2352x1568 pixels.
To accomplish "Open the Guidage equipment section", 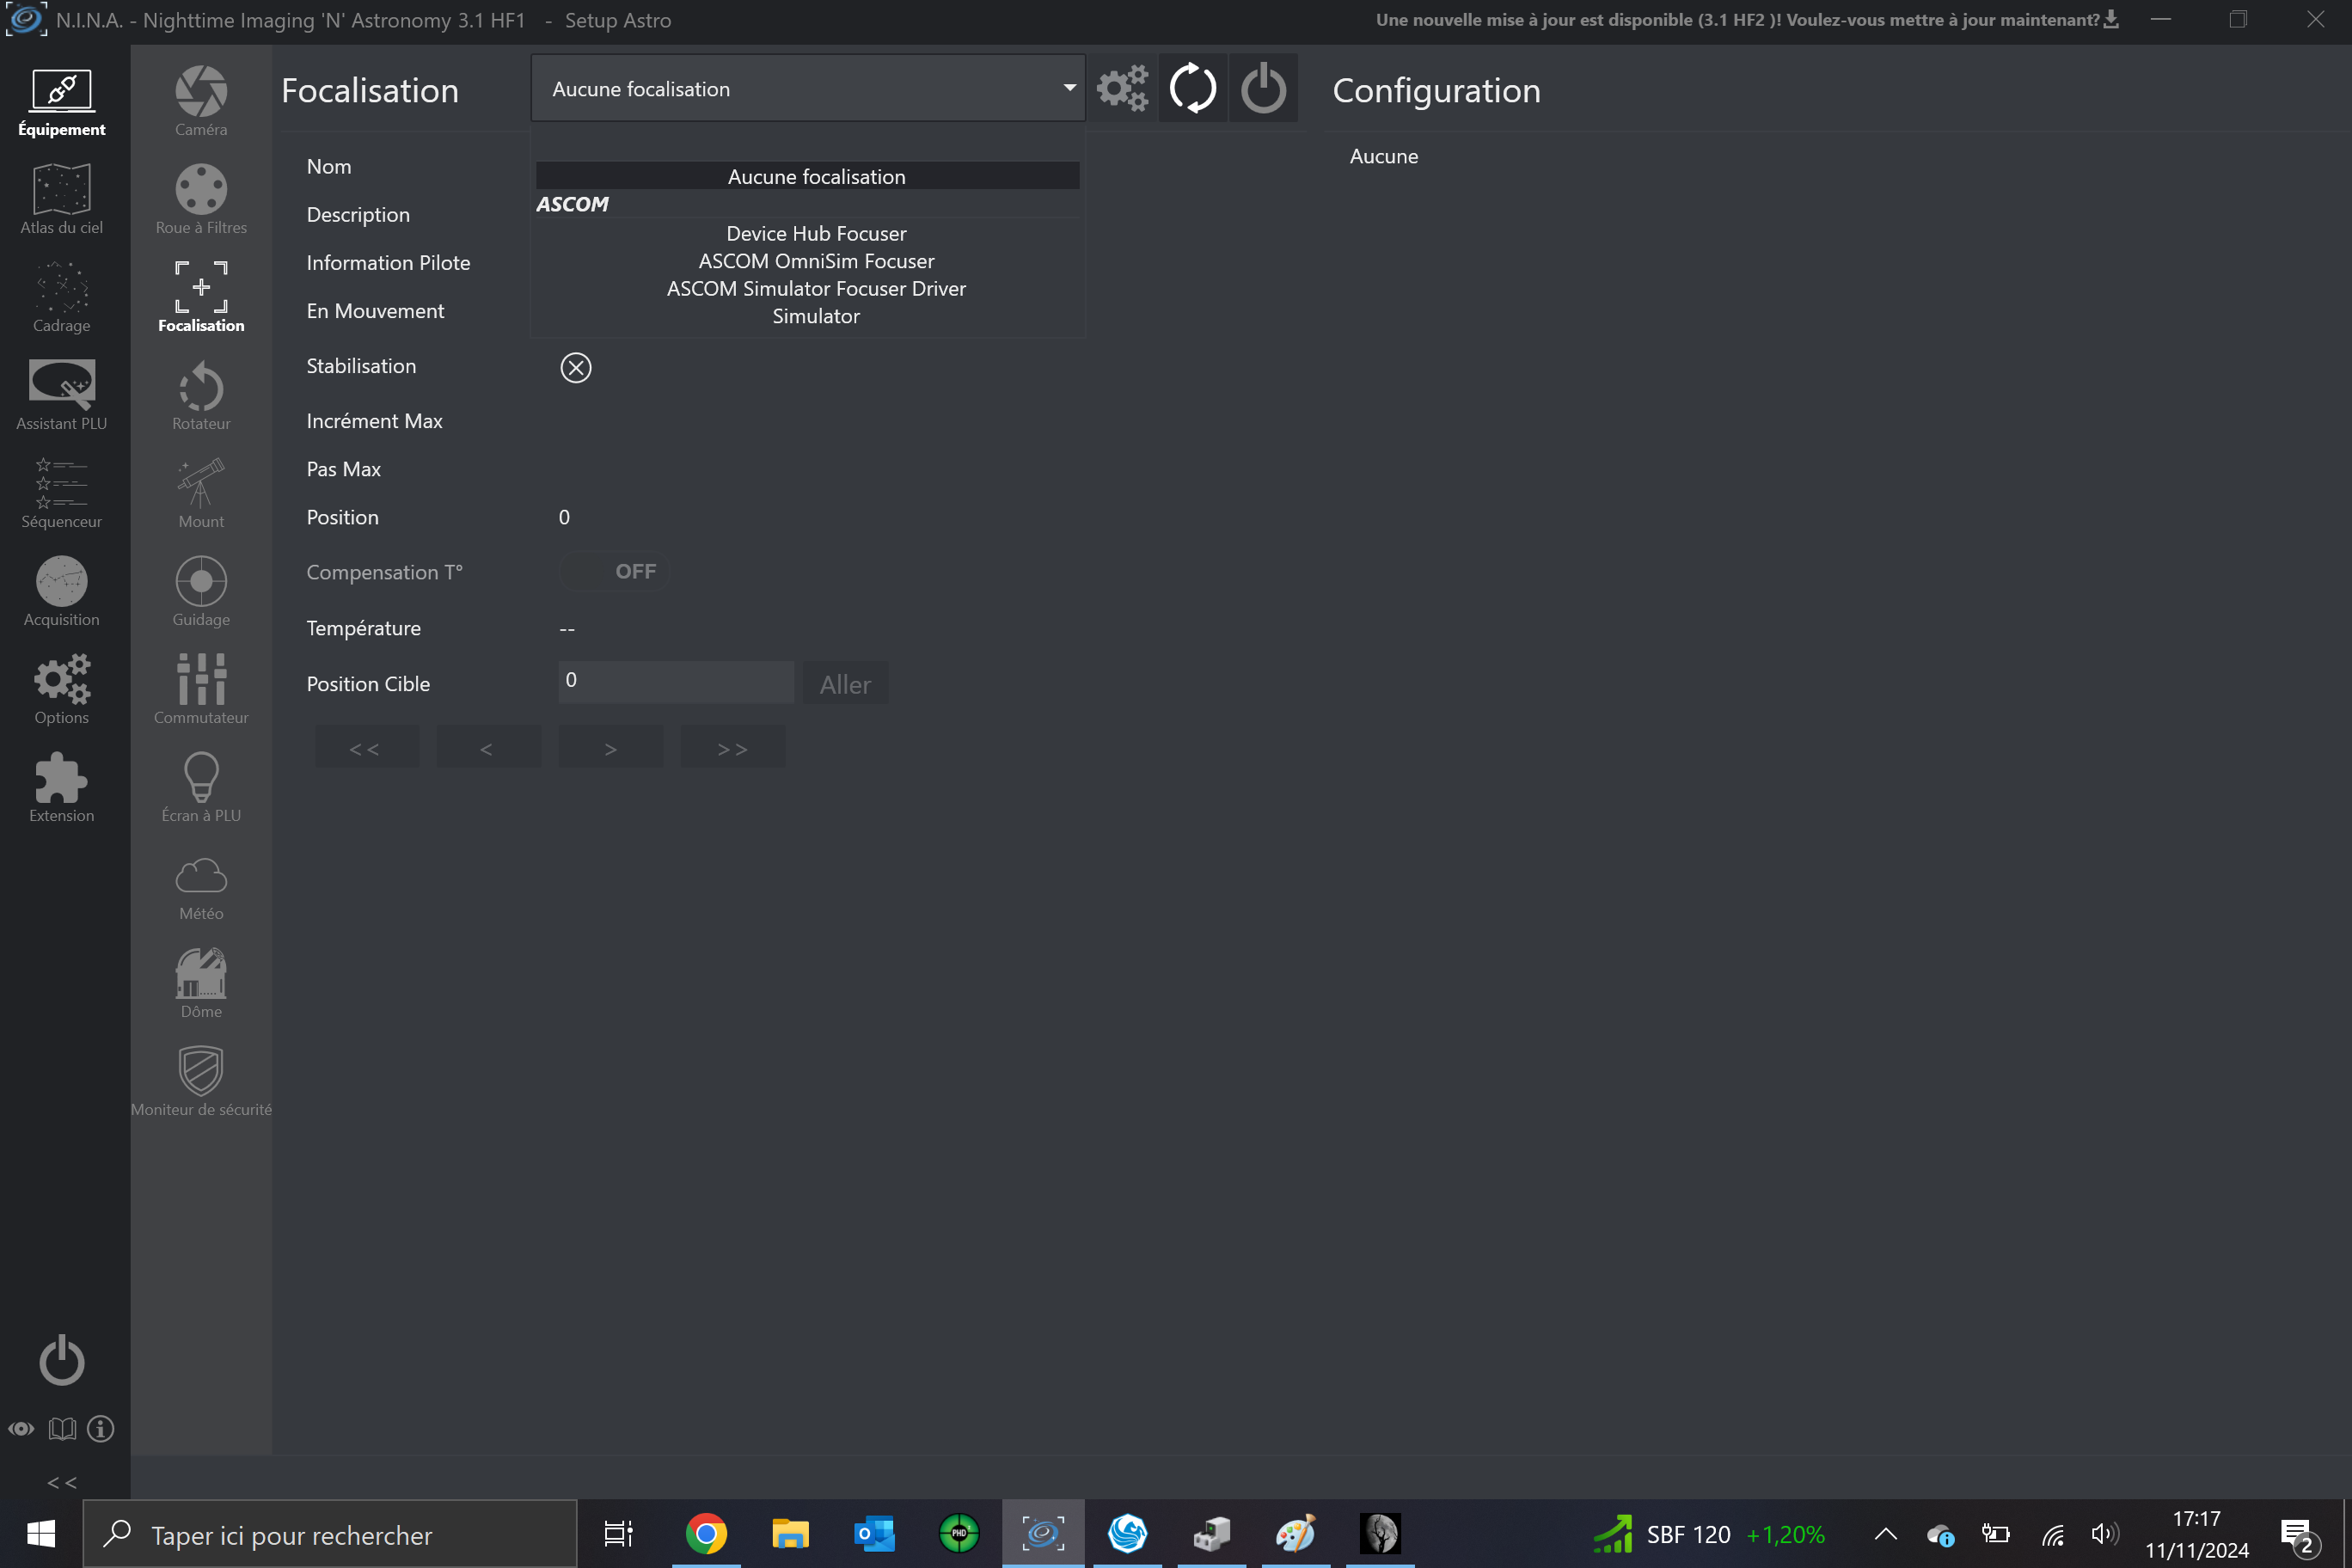I will [x=201, y=591].
